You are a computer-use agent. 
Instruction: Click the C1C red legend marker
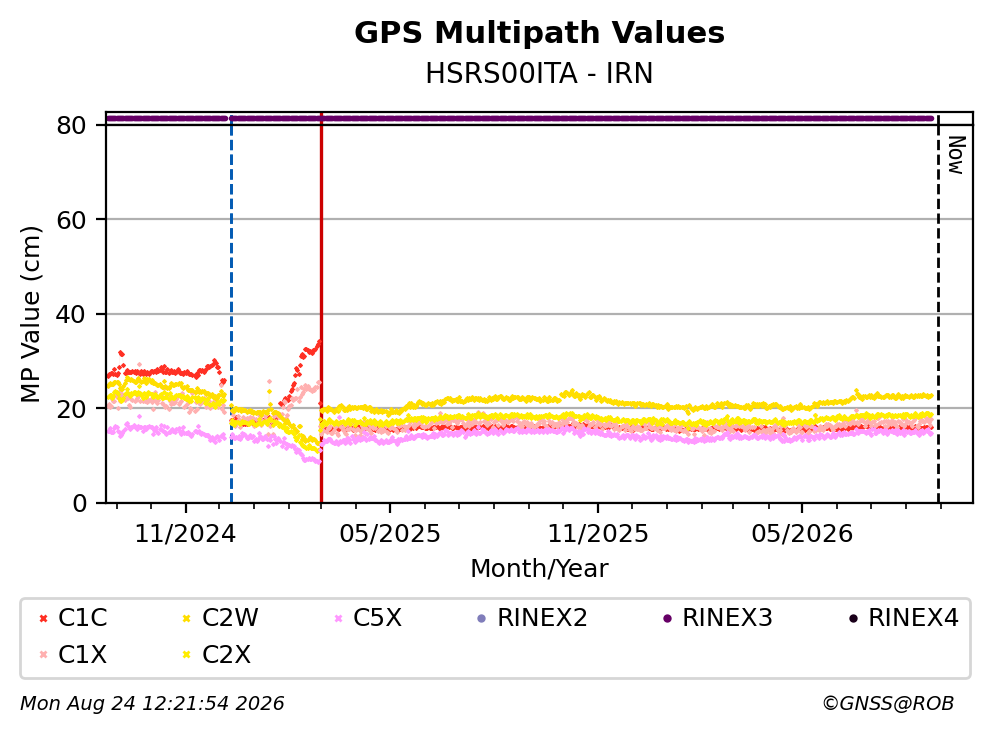43,618
